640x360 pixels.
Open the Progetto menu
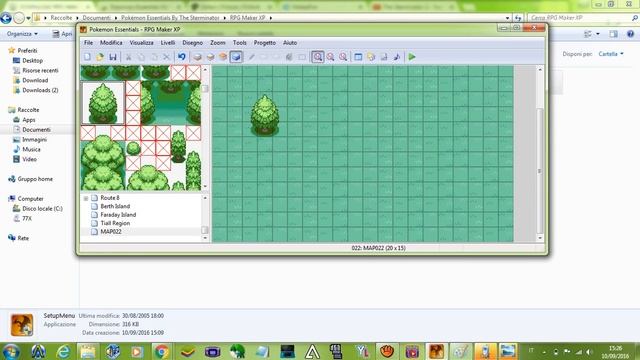(x=264, y=43)
